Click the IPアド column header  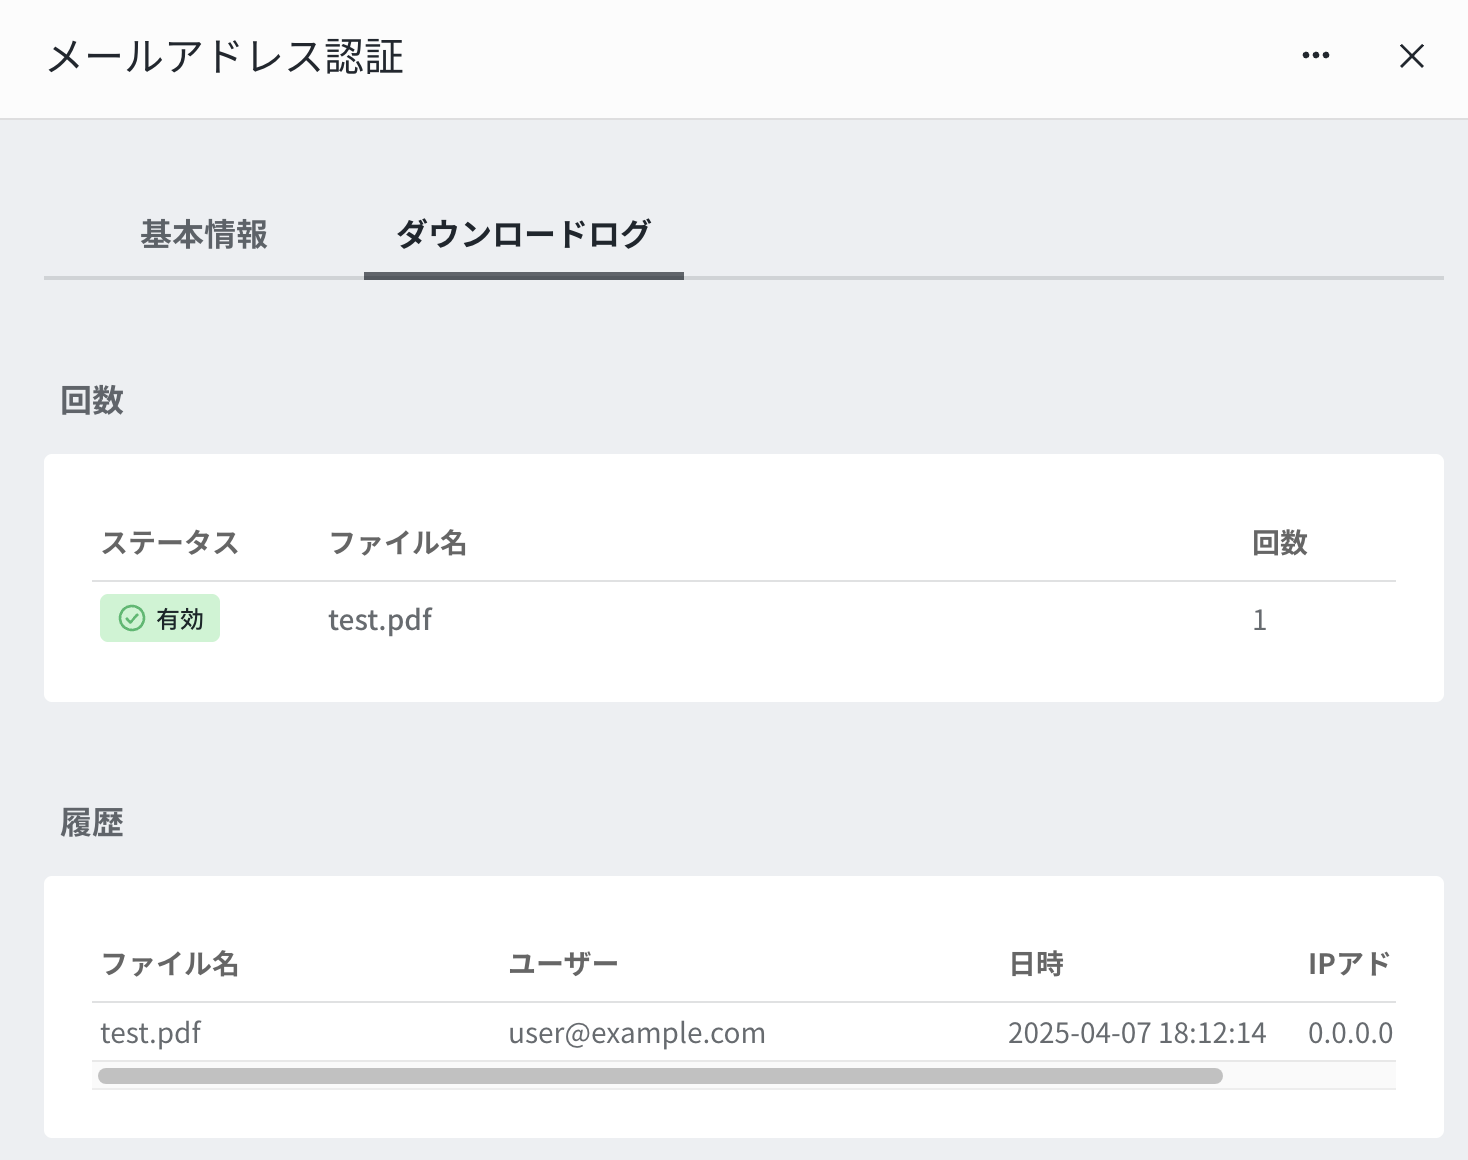click(1350, 964)
